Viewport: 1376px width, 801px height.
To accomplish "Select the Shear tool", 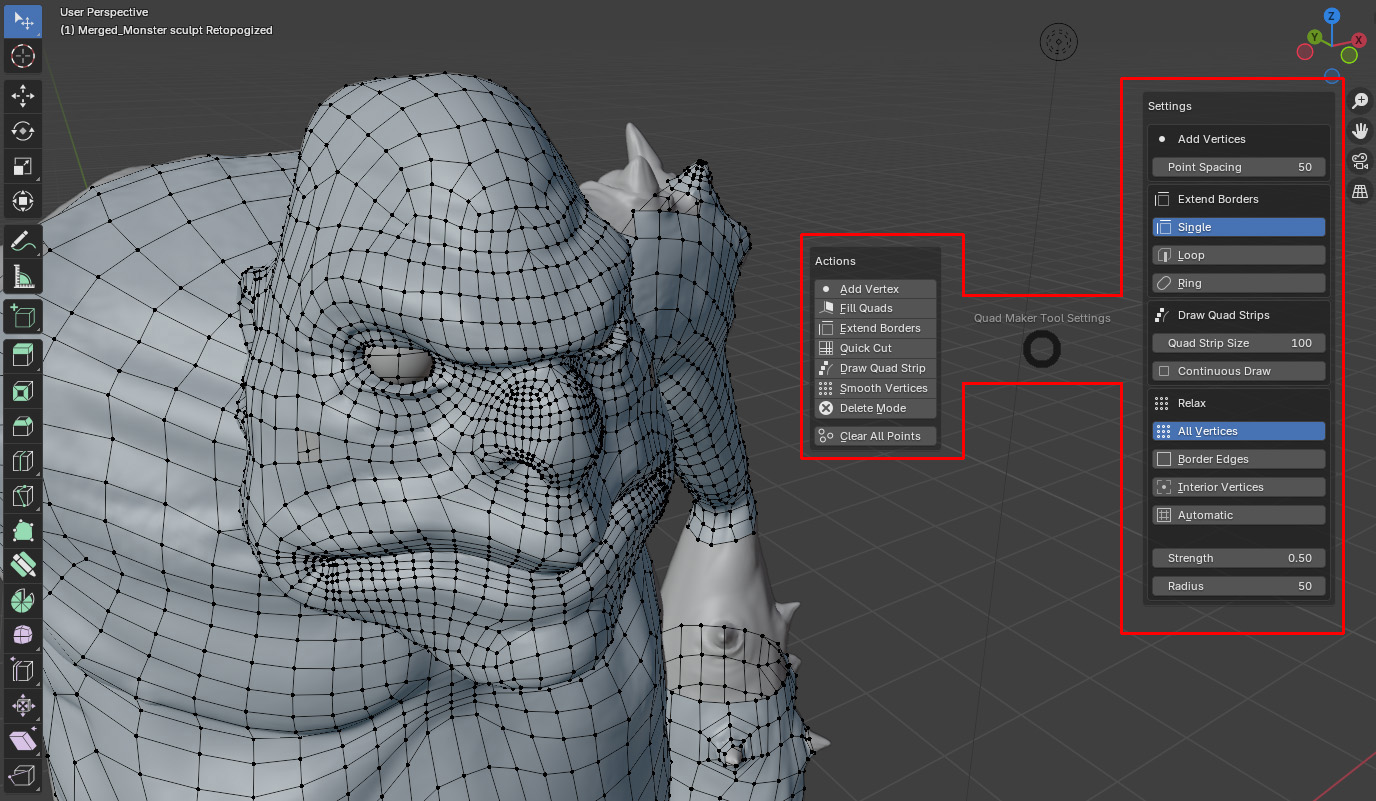I will pos(23,741).
